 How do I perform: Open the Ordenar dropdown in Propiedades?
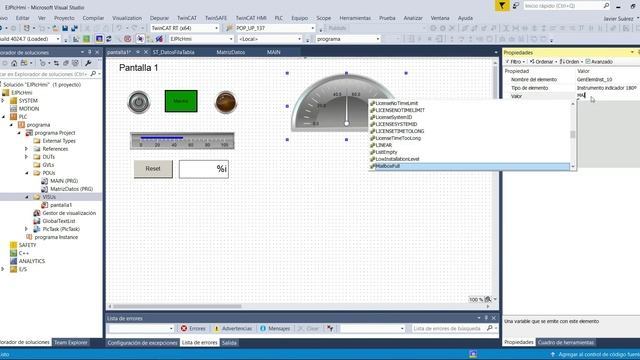pos(543,62)
